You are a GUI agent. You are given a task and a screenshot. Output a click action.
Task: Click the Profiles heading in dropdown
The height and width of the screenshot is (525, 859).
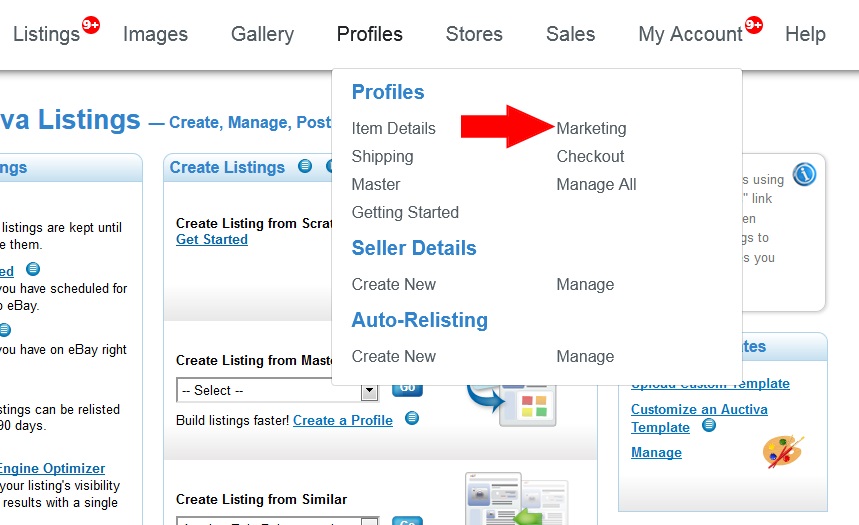pos(388,92)
